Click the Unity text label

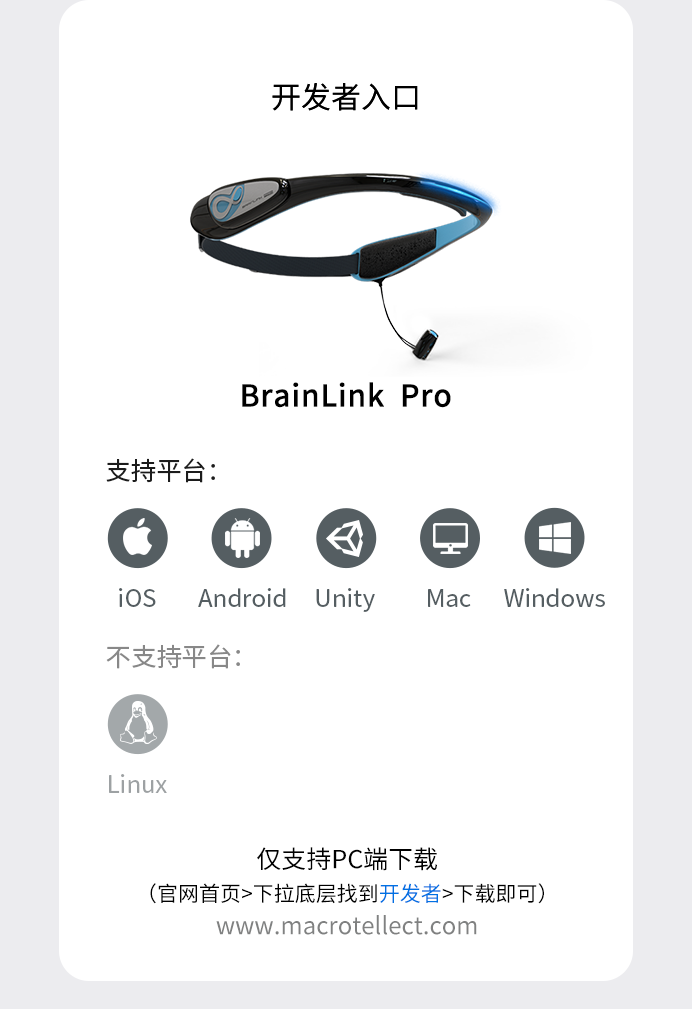[x=345, y=599]
